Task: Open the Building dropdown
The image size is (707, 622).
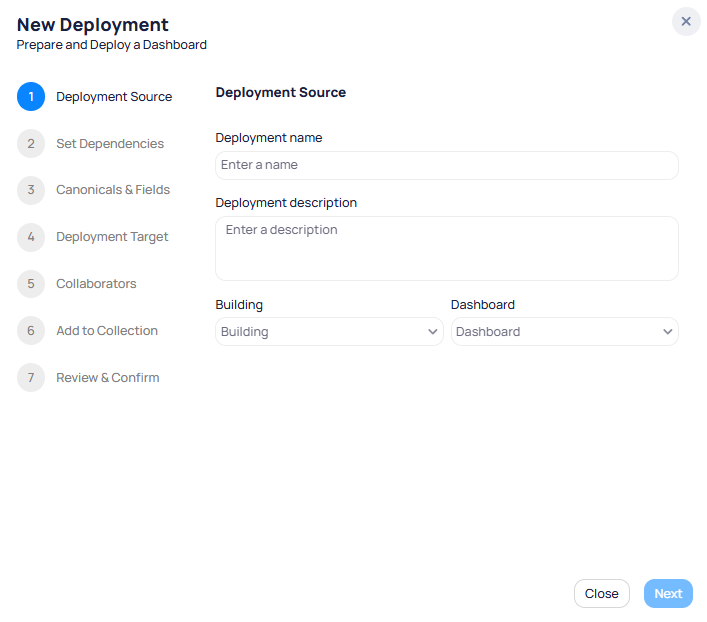Action: pyautogui.click(x=329, y=332)
